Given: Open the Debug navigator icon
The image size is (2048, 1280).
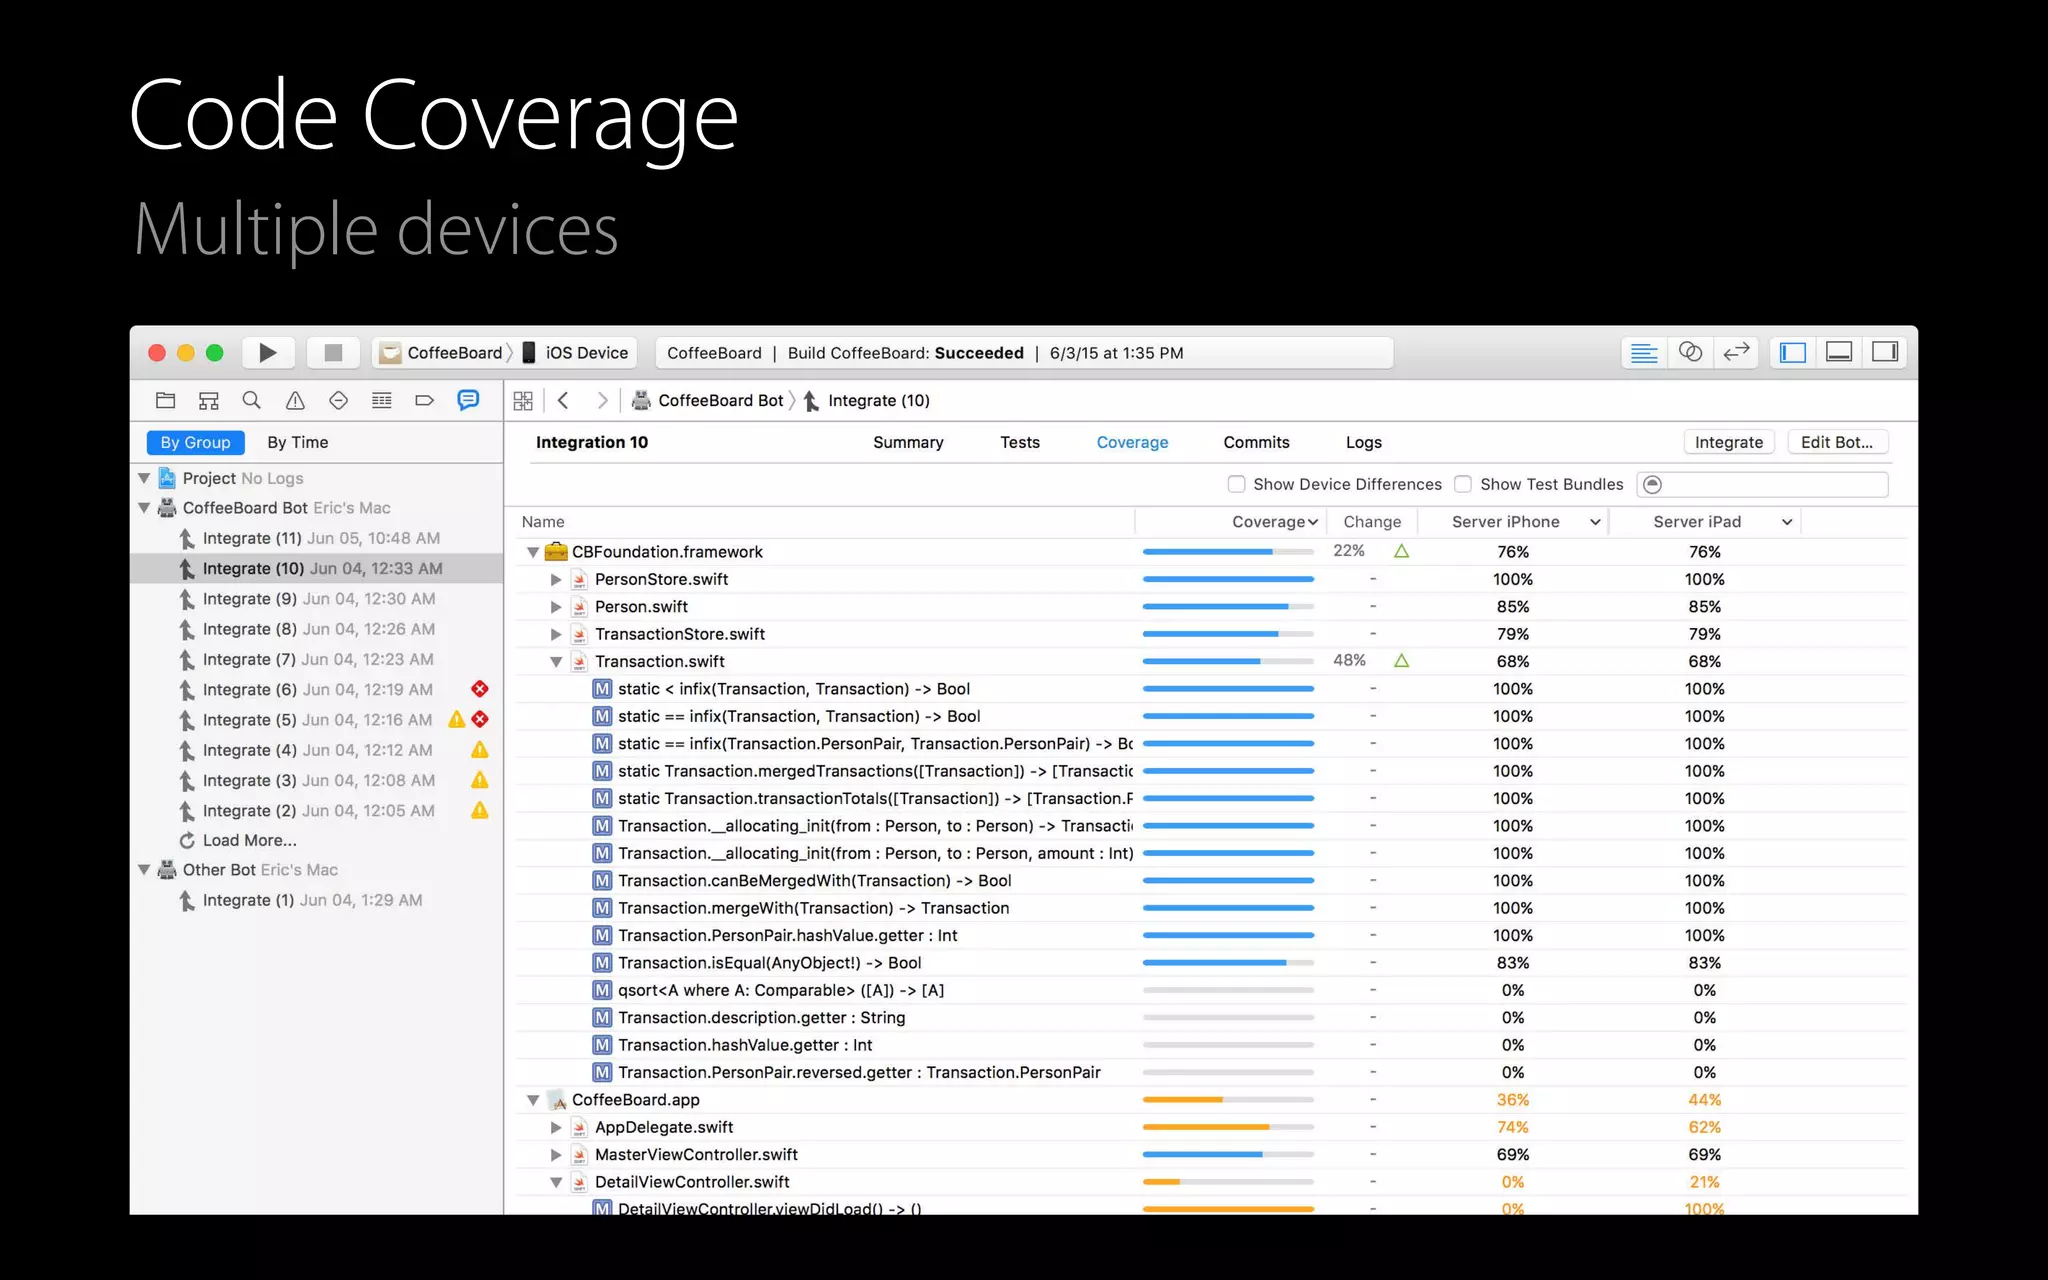Looking at the screenshot, I should [381, 400].
